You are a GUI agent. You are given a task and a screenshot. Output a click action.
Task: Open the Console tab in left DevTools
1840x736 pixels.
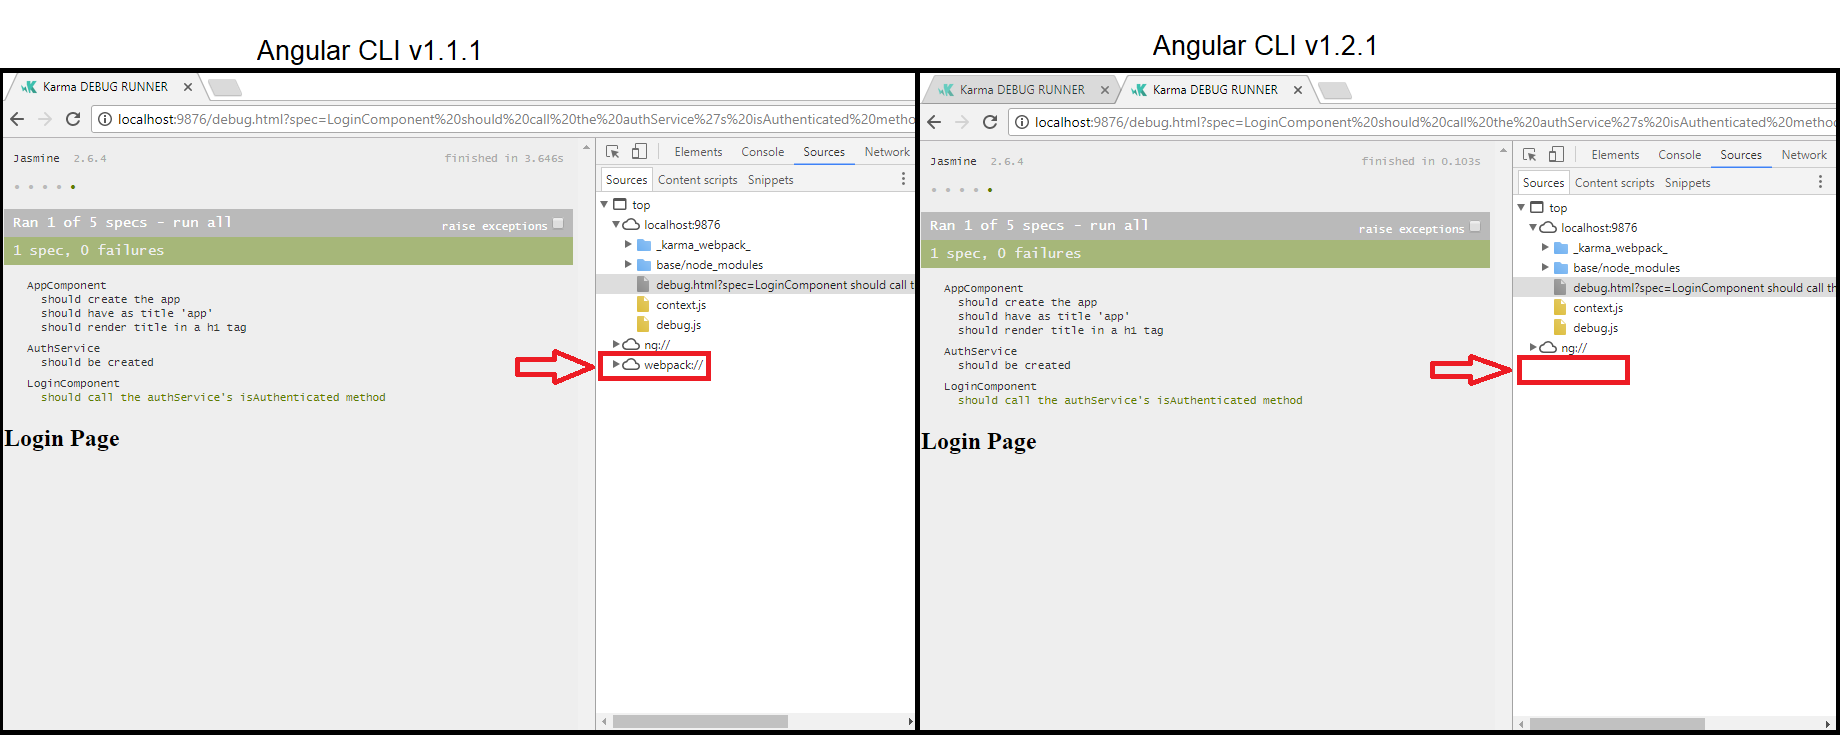(763, 152)
